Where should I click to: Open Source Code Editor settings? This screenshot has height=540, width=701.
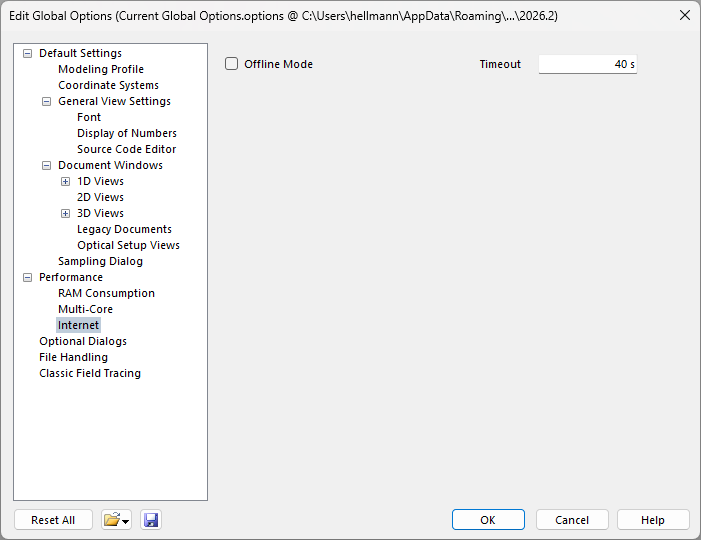coord(127,149)
